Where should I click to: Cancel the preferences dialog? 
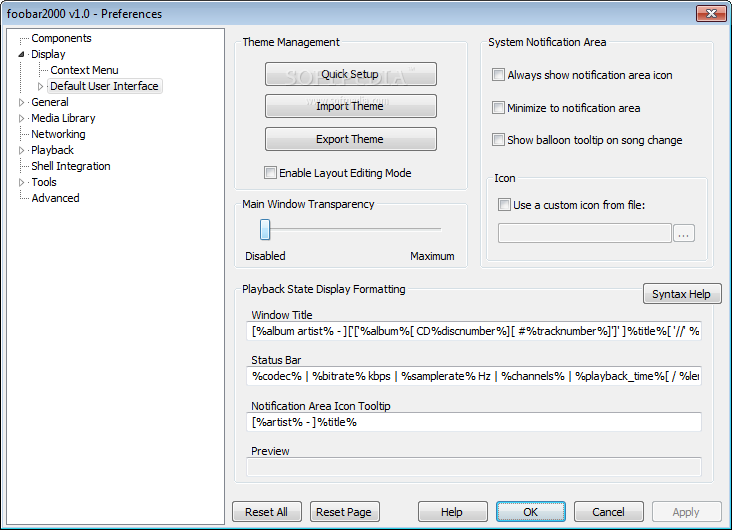coord(609,512)
